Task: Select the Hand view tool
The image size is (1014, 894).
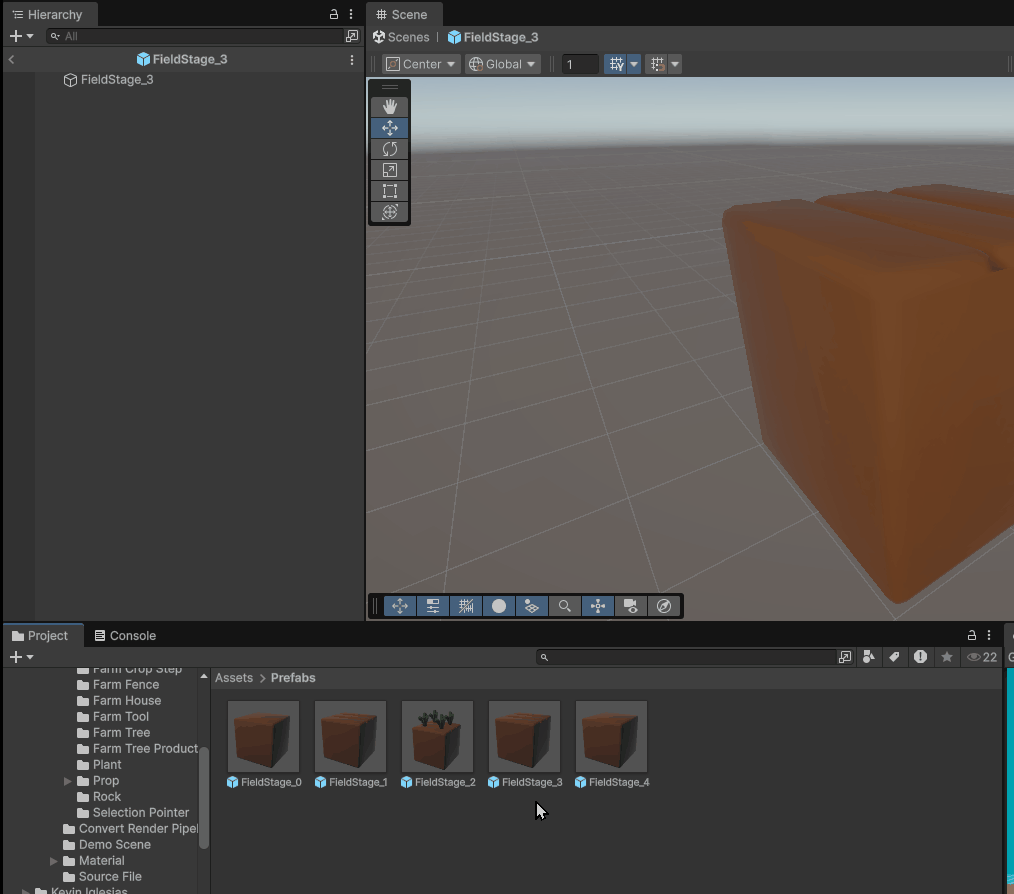Action: [390, 106]
